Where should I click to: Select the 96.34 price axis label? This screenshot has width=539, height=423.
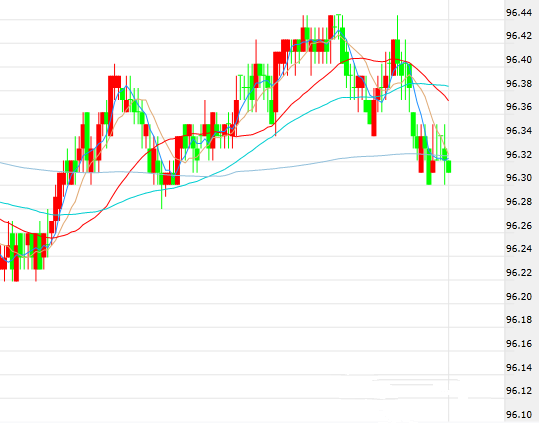(x=519, y=131)
